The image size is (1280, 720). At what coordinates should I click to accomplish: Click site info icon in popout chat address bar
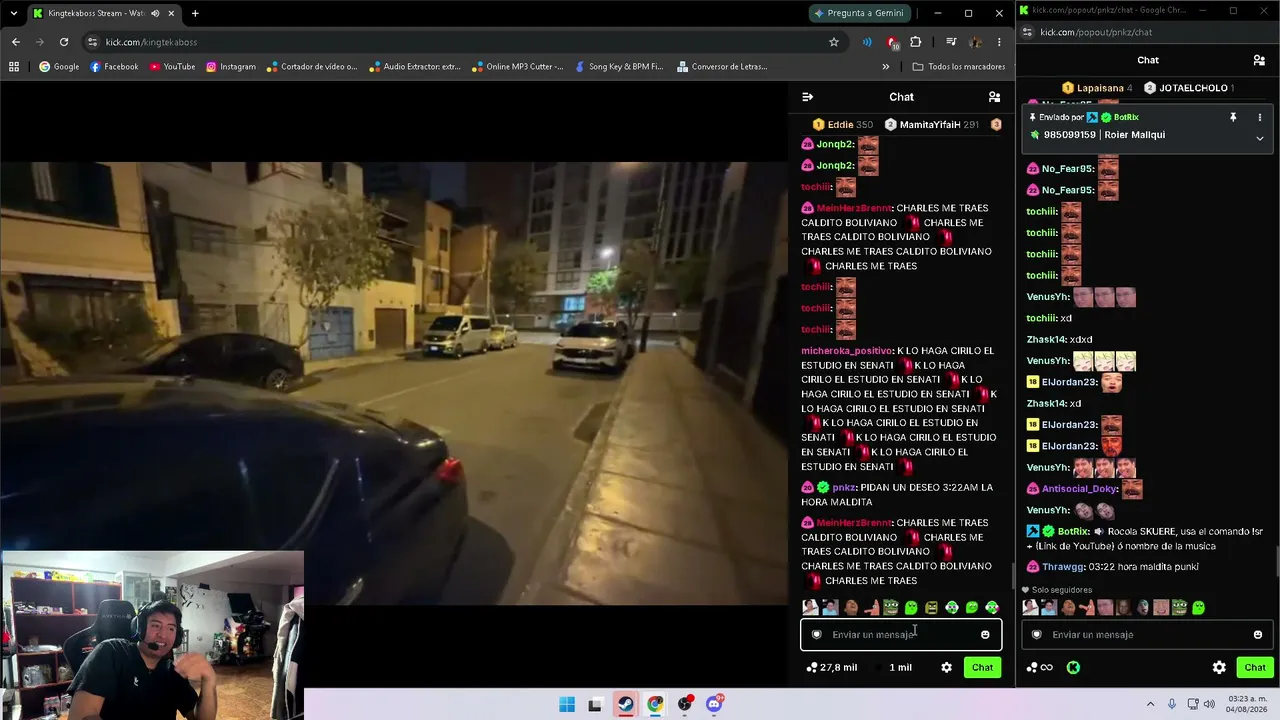(x=1027, y=32)
